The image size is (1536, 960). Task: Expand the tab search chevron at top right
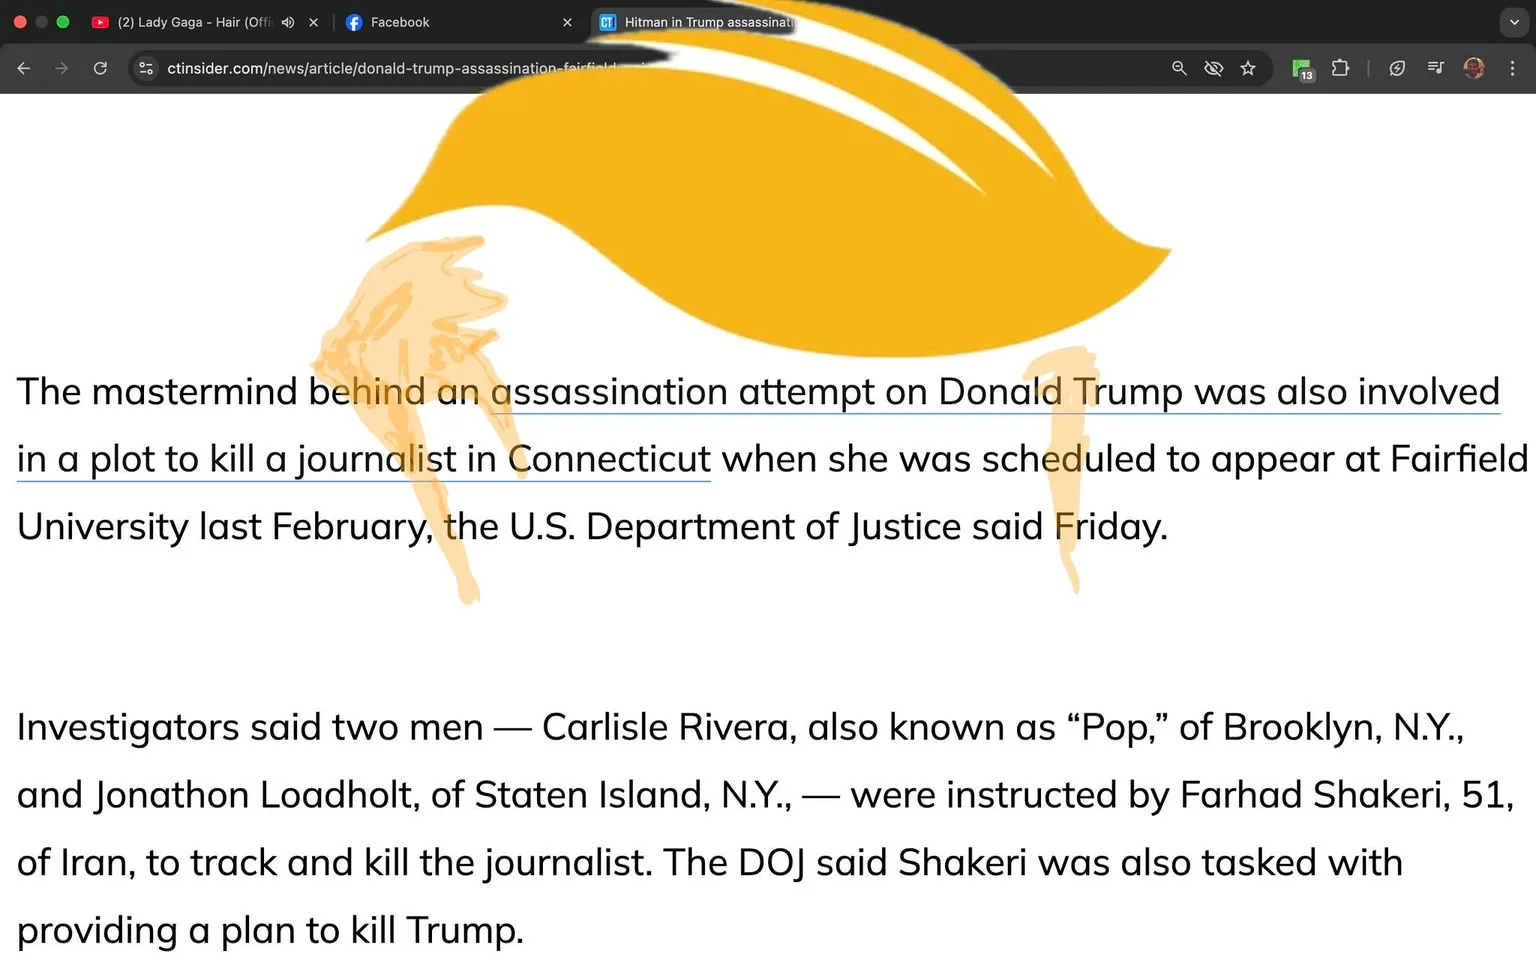coord(1512,22)
